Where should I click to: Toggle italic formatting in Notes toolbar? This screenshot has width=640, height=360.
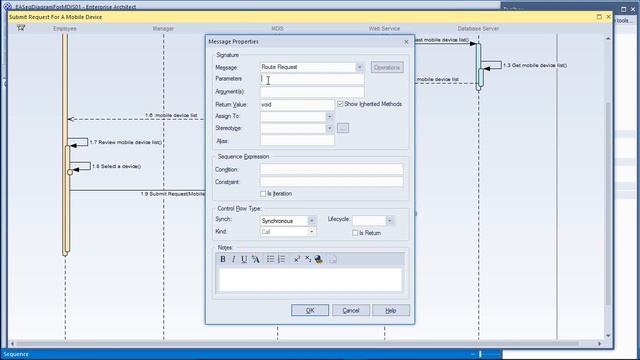233,259
